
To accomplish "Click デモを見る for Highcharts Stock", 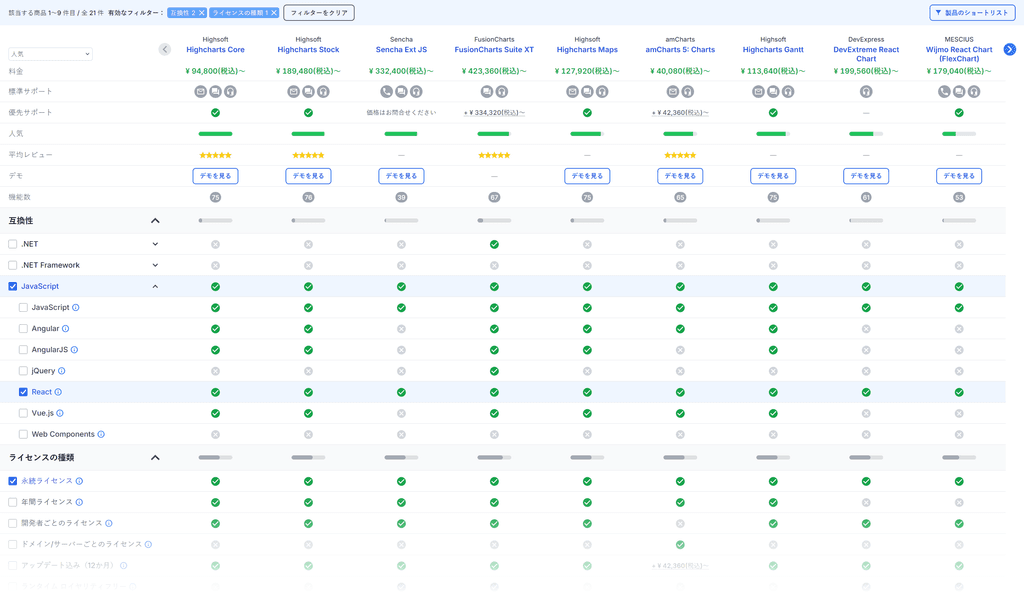I will coord(308,176).
